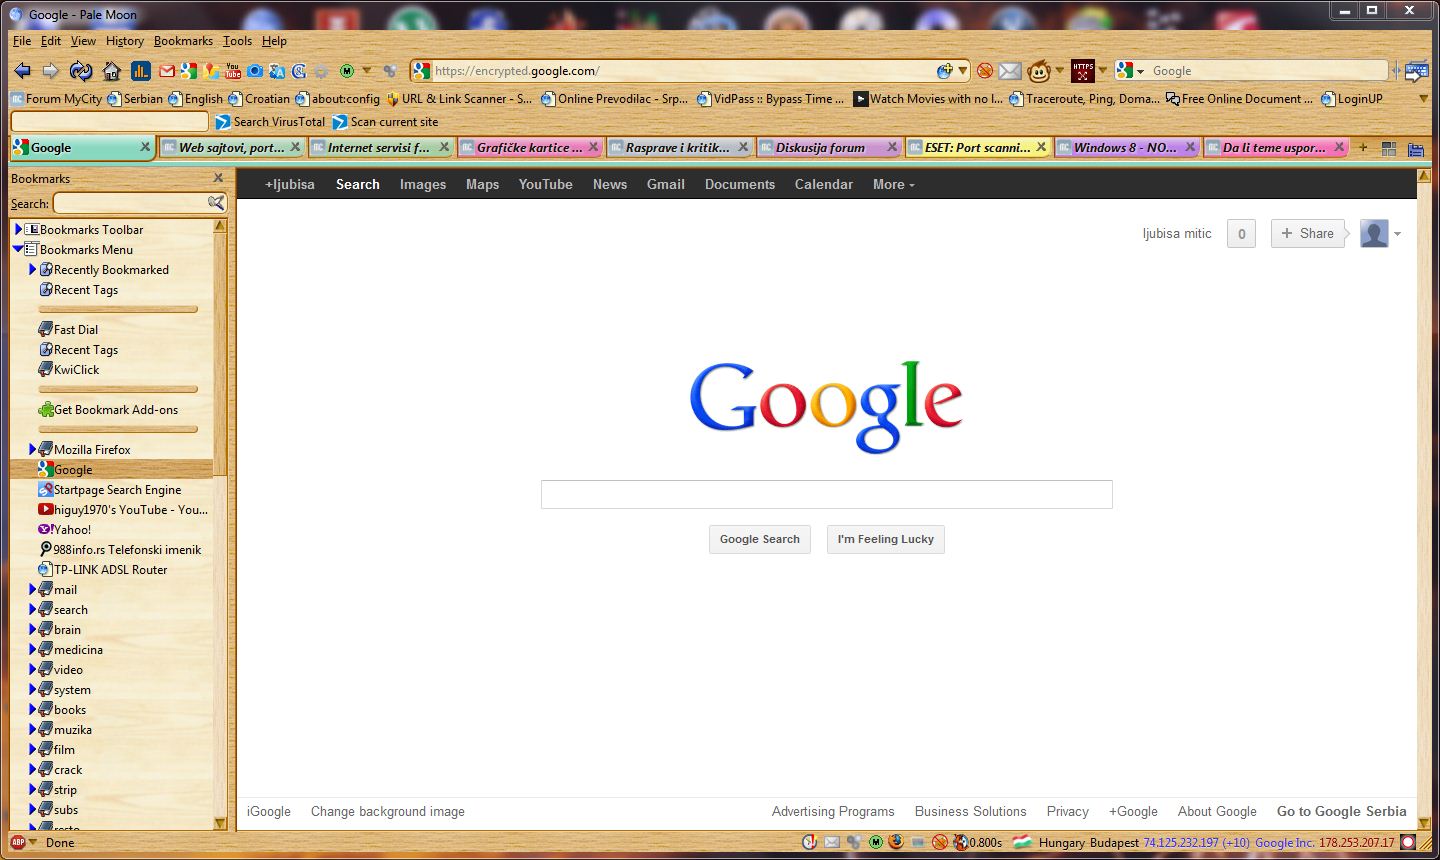
Task: Click Scan current site button
Action: [385, 122]
